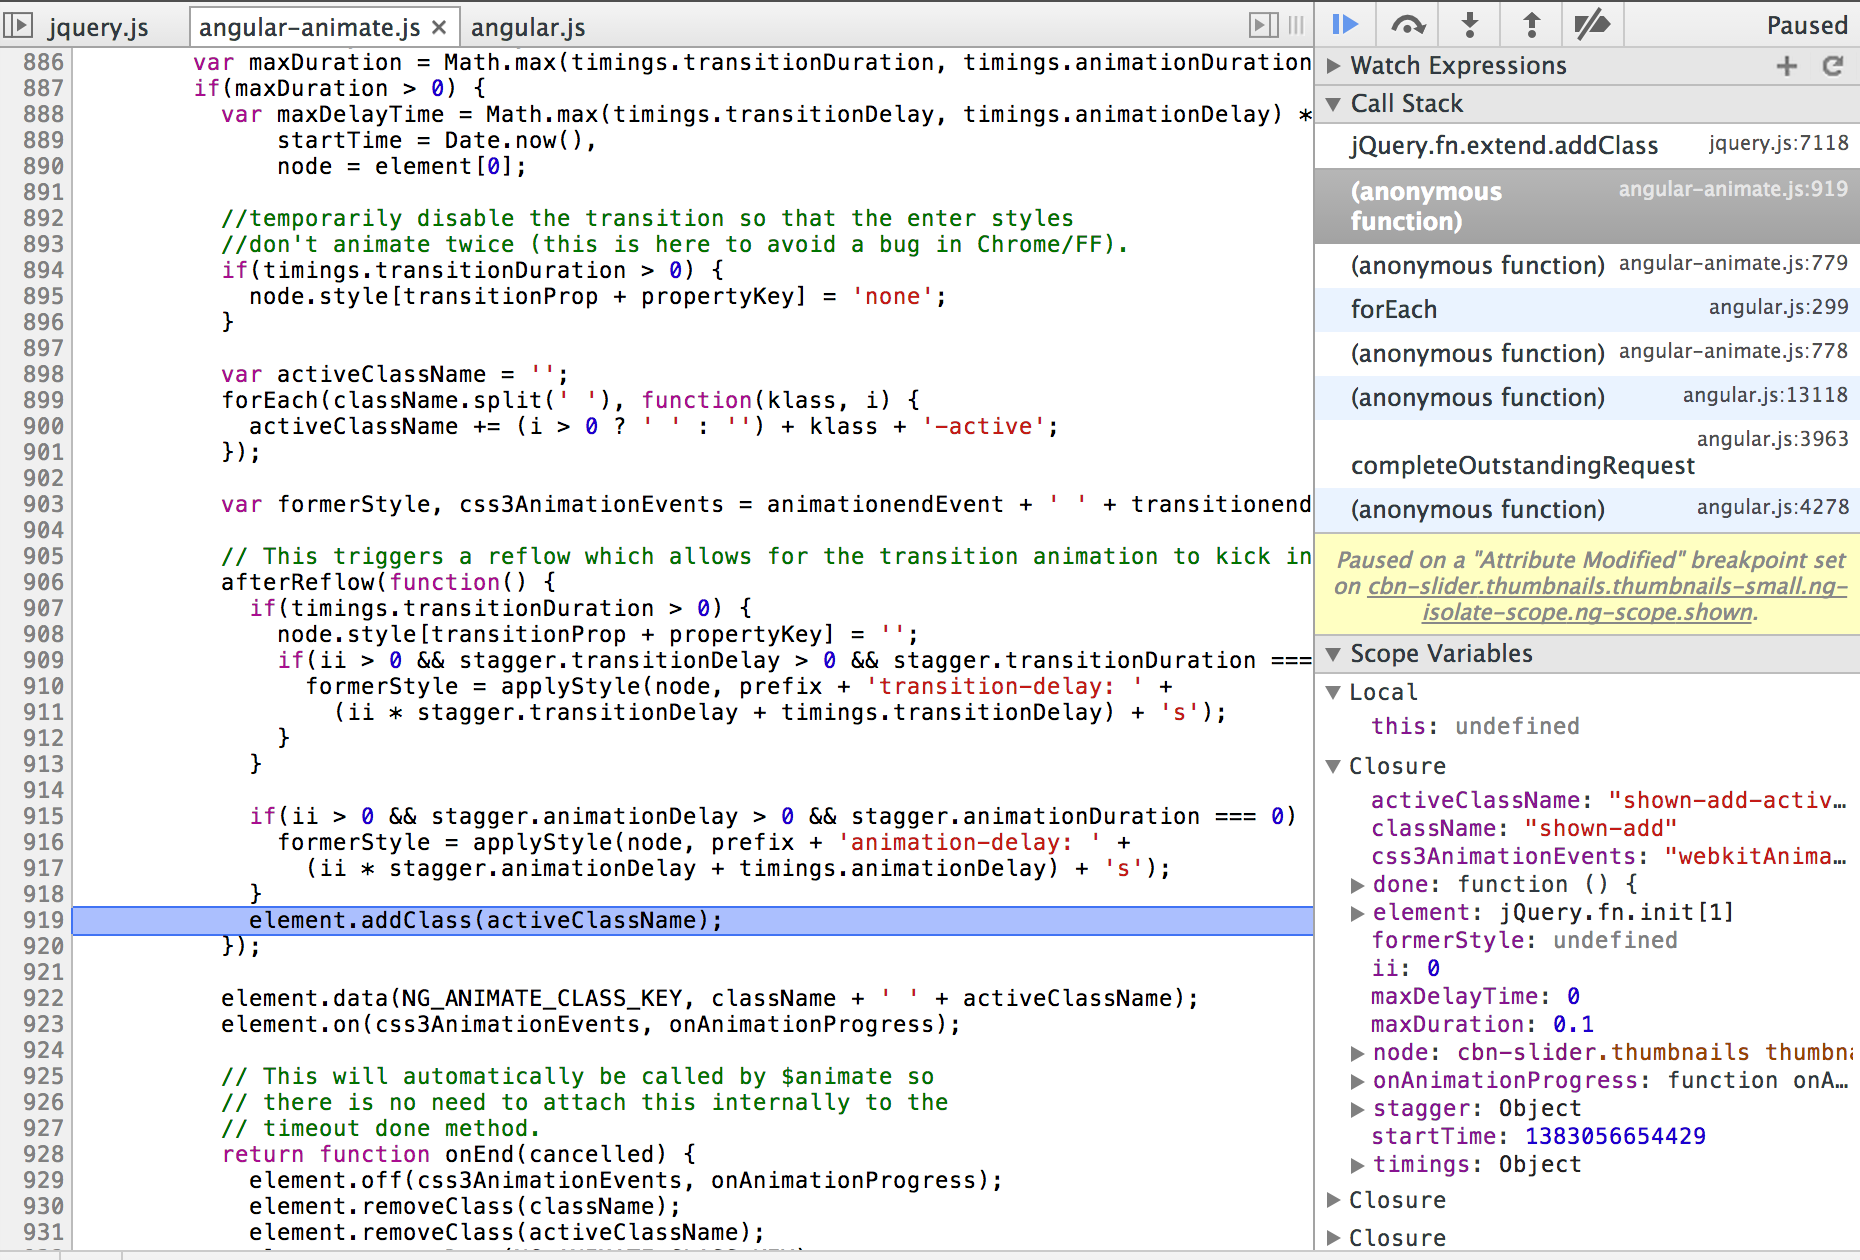Select jQuery.fn.extend.addClass stack frame
The image size is (1860, 1260).
[x=1587, y=146]
